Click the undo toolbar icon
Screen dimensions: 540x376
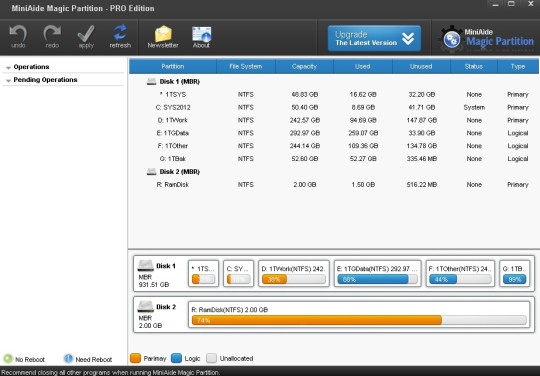click(x=18, y=36)
